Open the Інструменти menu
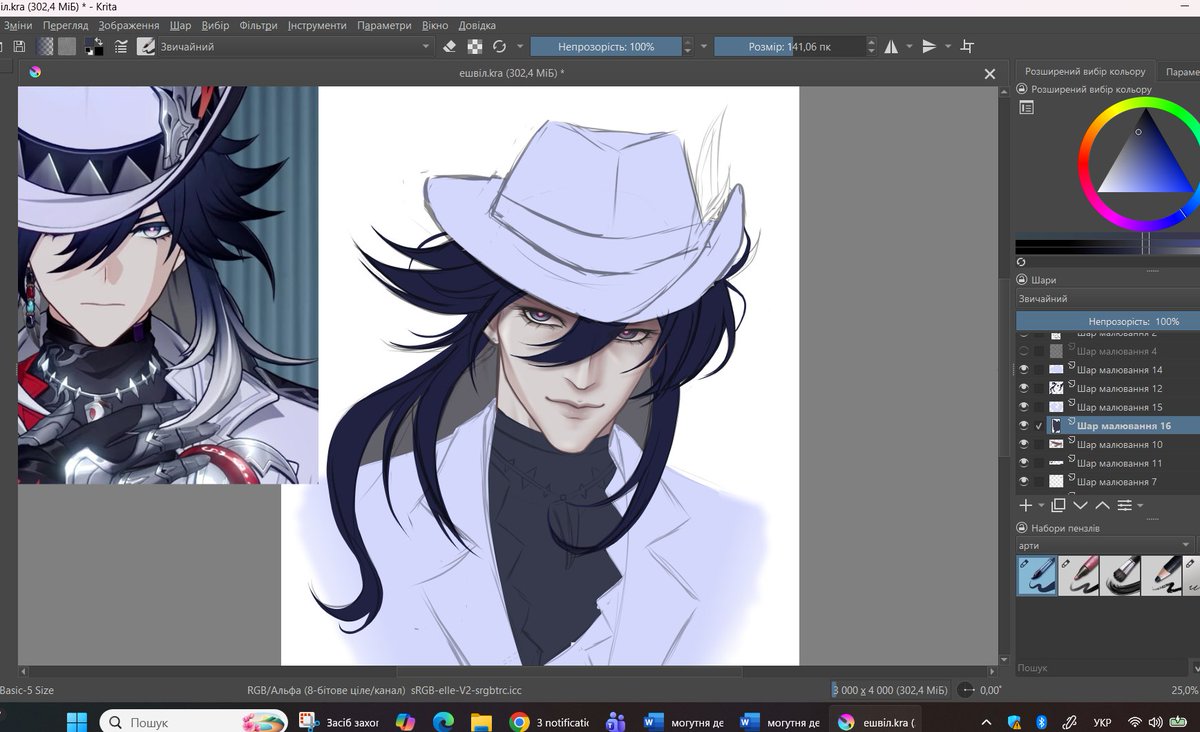This screenshot has height=732, width=1200. [317, 25]
